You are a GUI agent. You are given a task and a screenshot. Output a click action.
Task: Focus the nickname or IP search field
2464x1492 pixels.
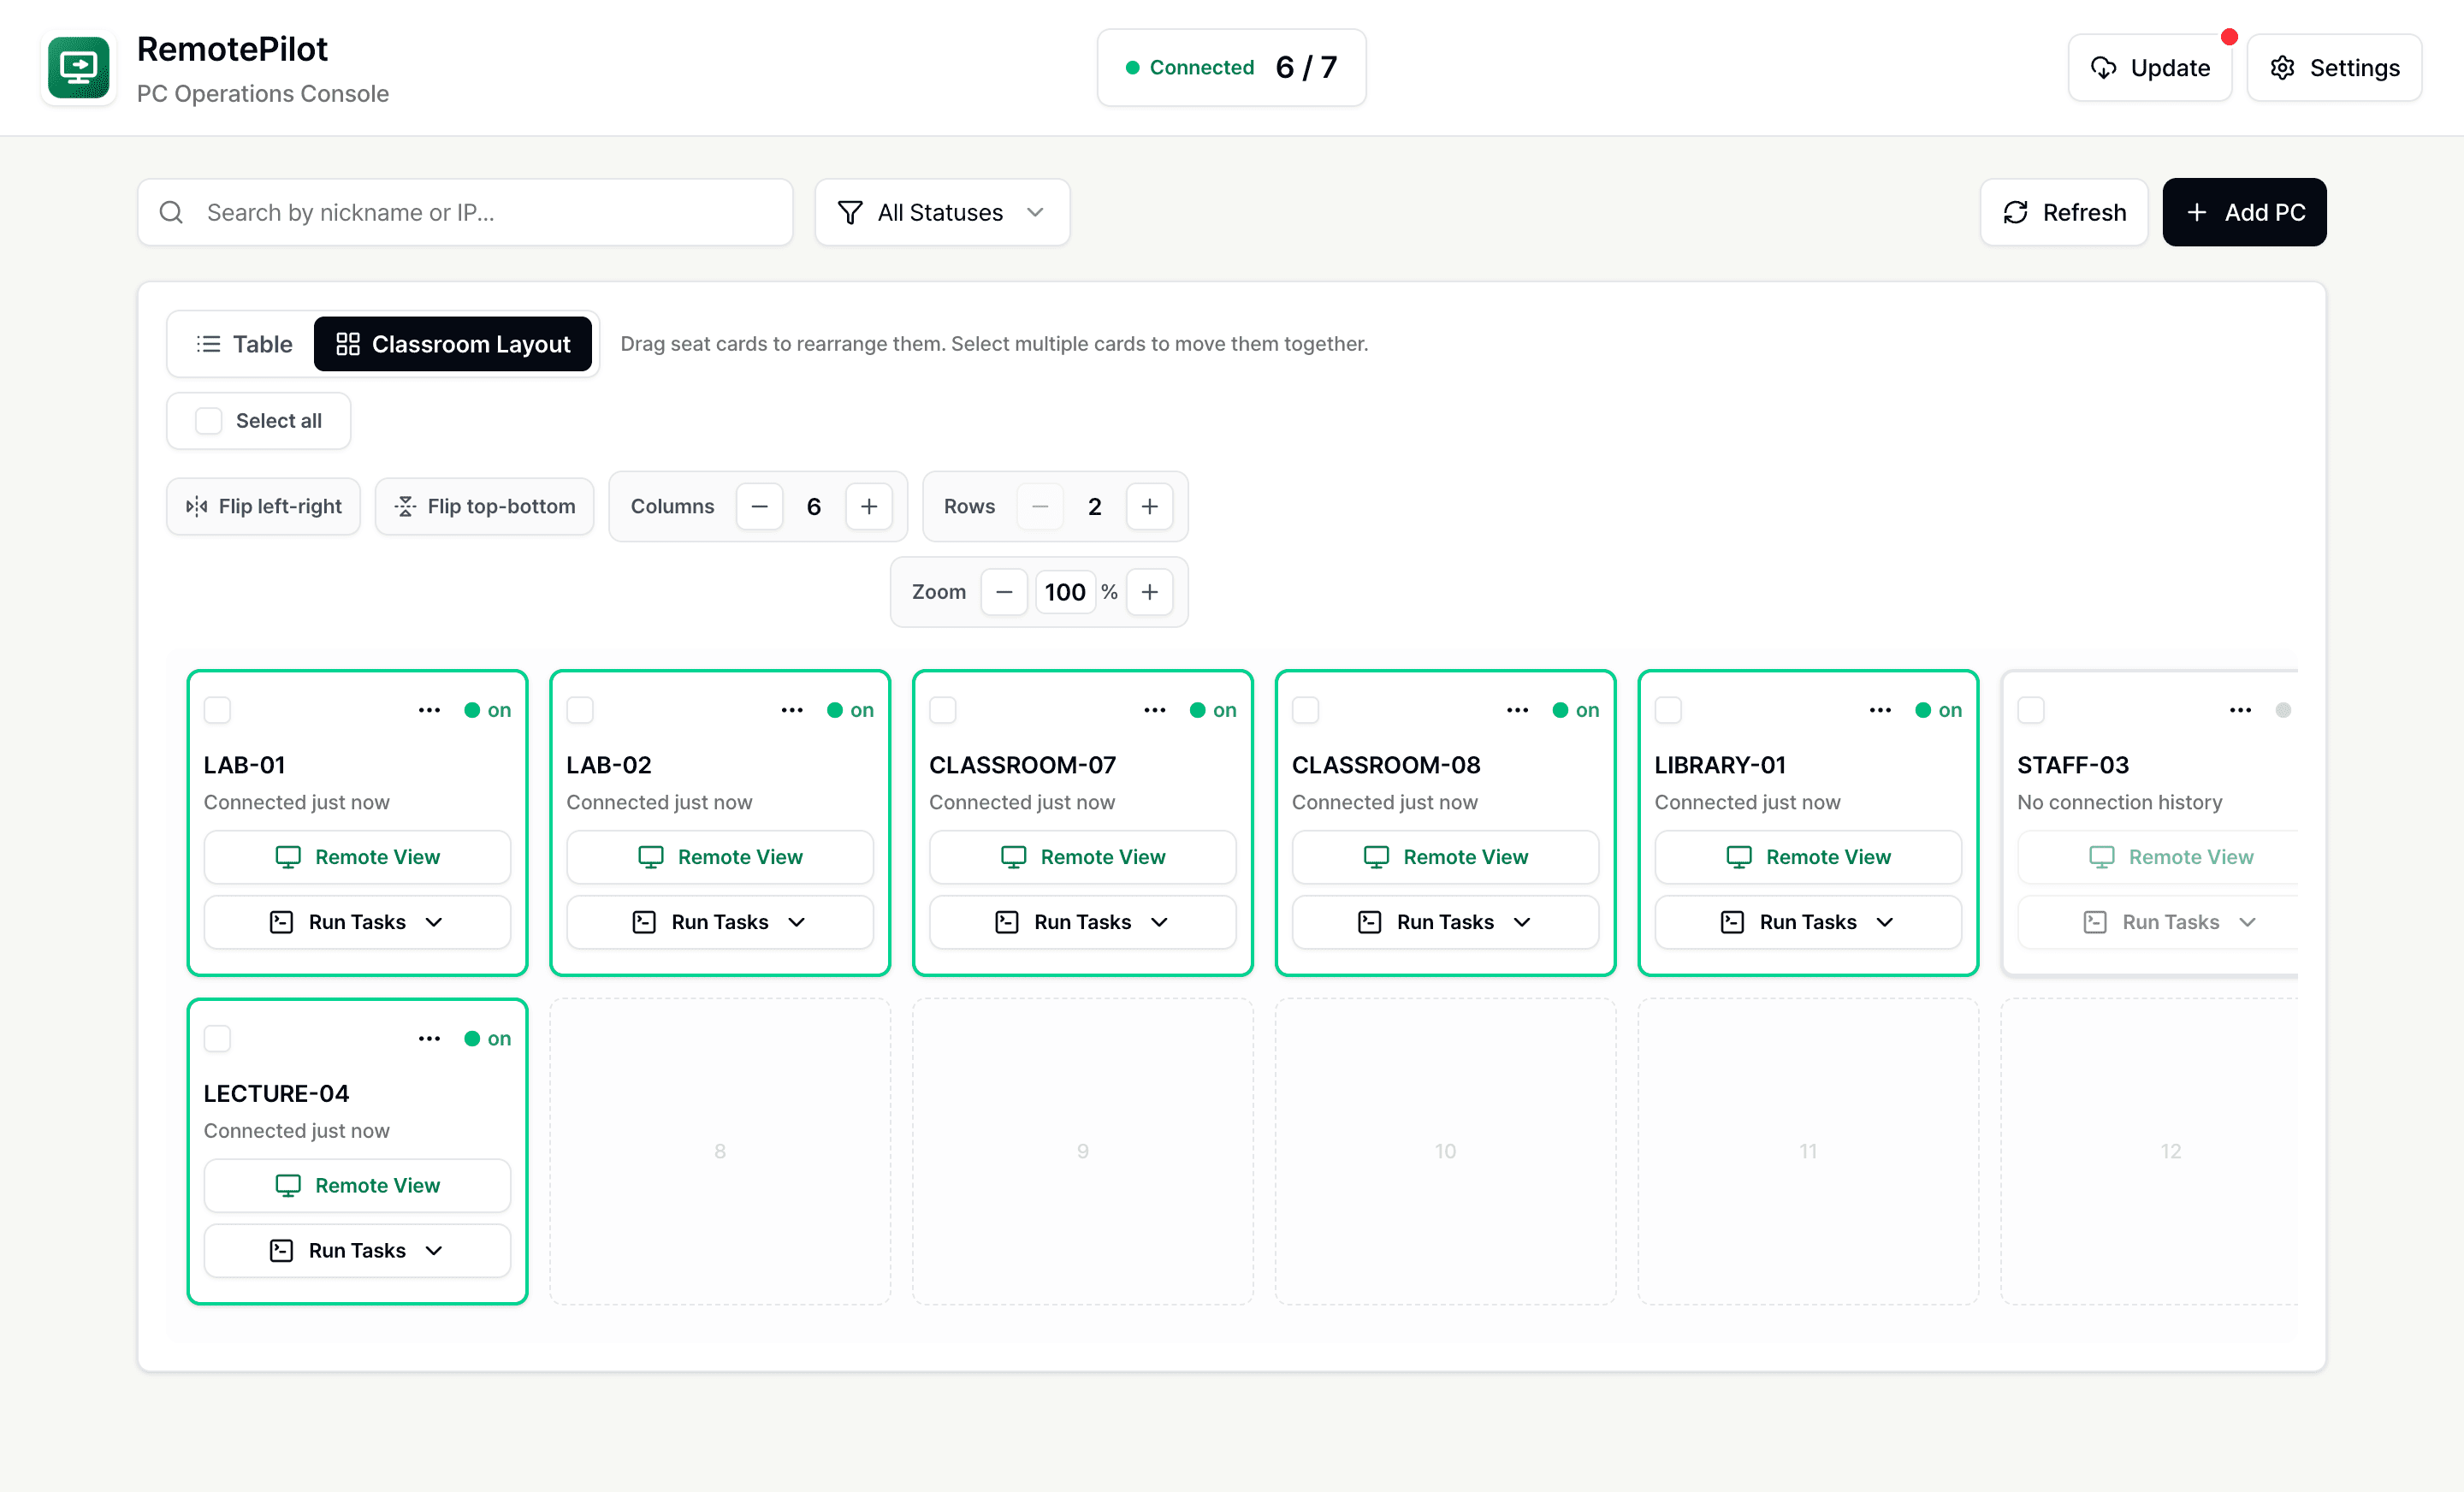(x=465, y=213)
